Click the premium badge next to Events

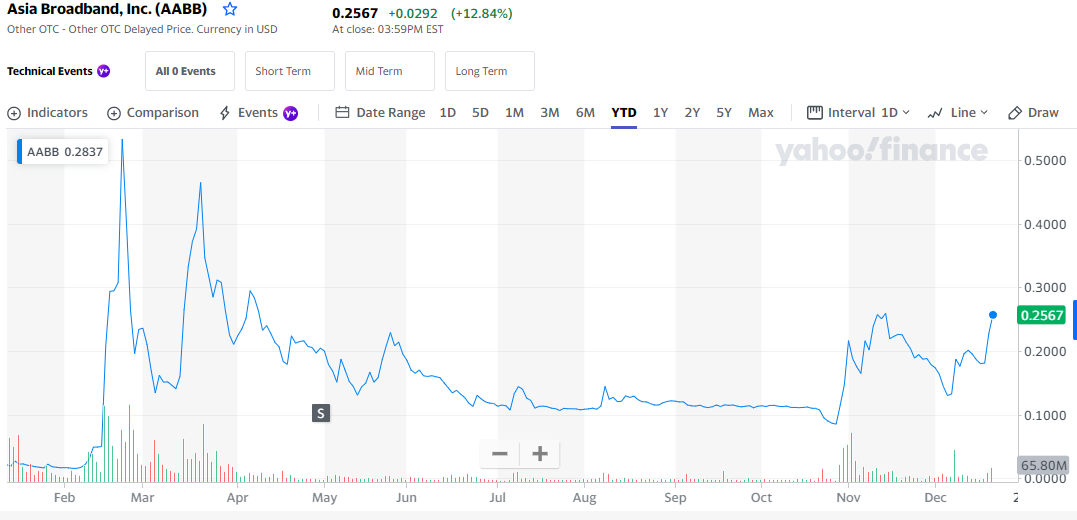tap(291, 113)
